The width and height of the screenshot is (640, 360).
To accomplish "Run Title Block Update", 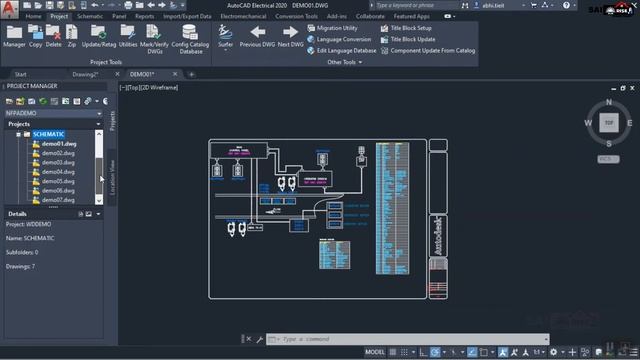I will coord(408,40).
